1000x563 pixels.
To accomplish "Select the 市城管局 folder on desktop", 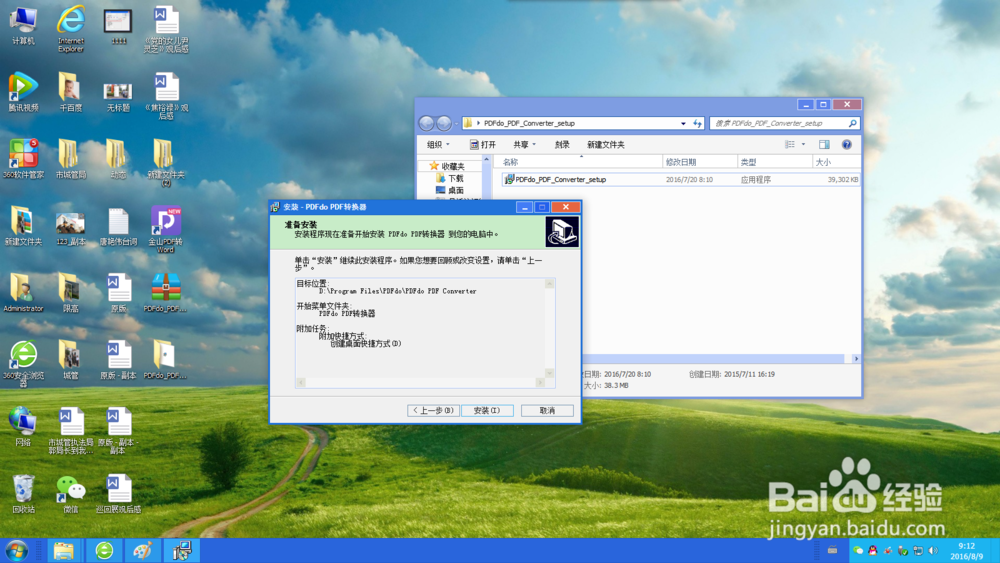I will [x=71, y=159].
